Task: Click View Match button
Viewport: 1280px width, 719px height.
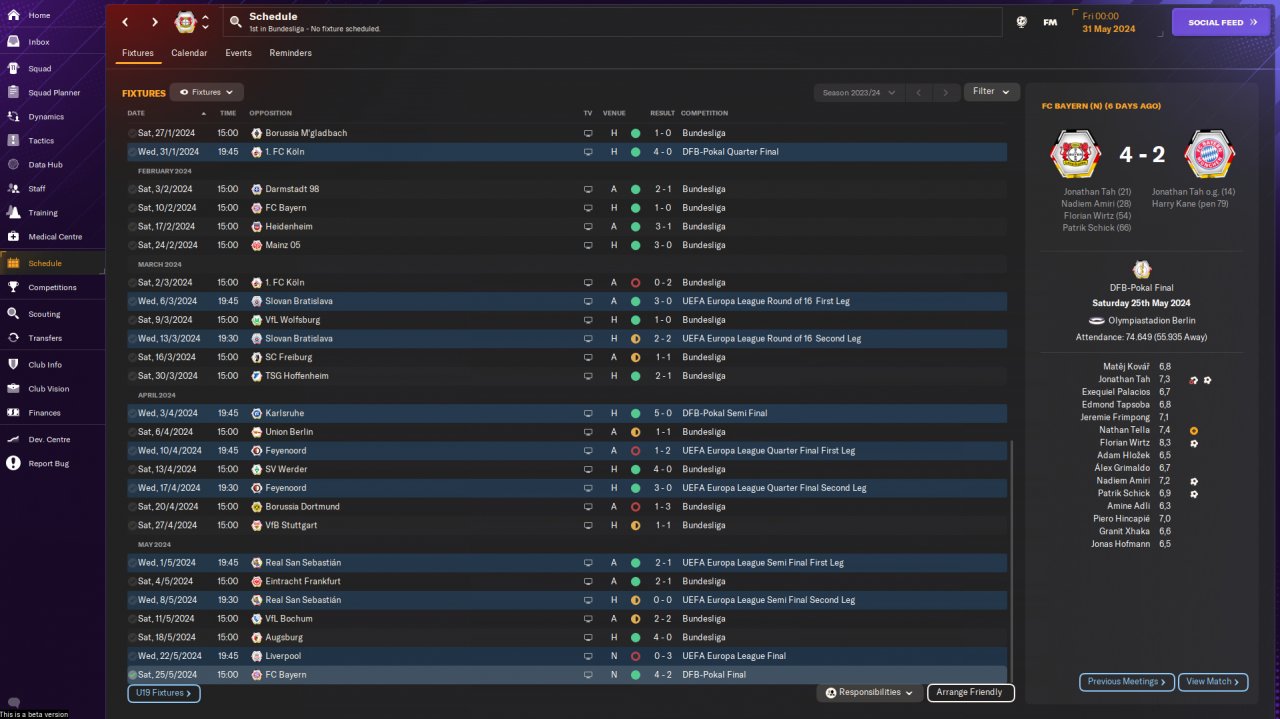Action: [1213, 682]
